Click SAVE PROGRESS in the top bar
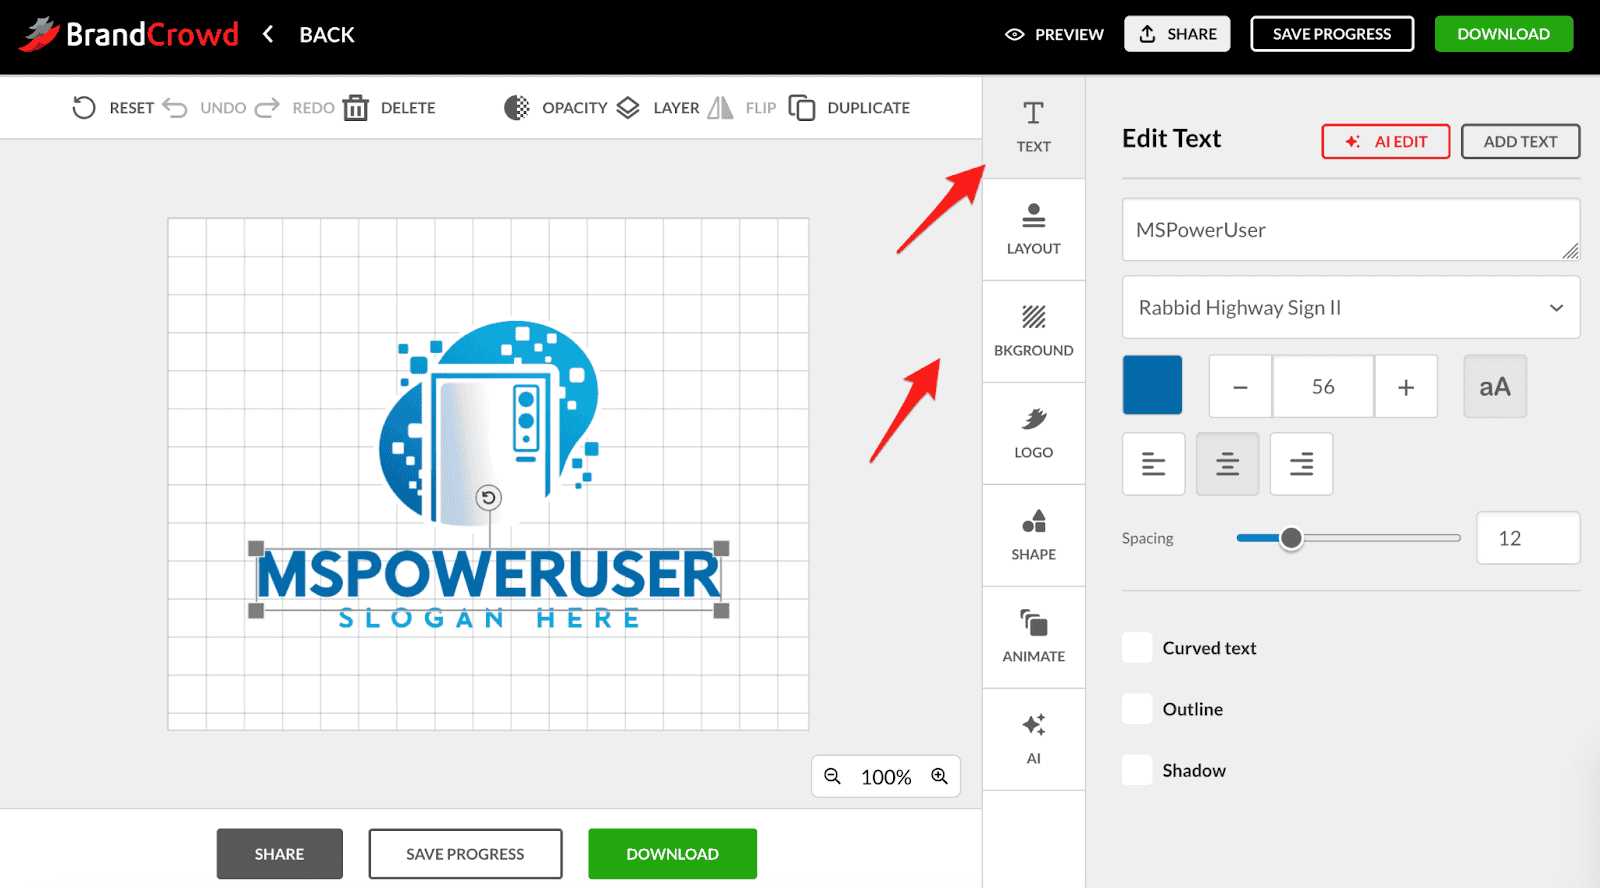This screenshot has width=1600, height=888. [x=1332, y=34]
